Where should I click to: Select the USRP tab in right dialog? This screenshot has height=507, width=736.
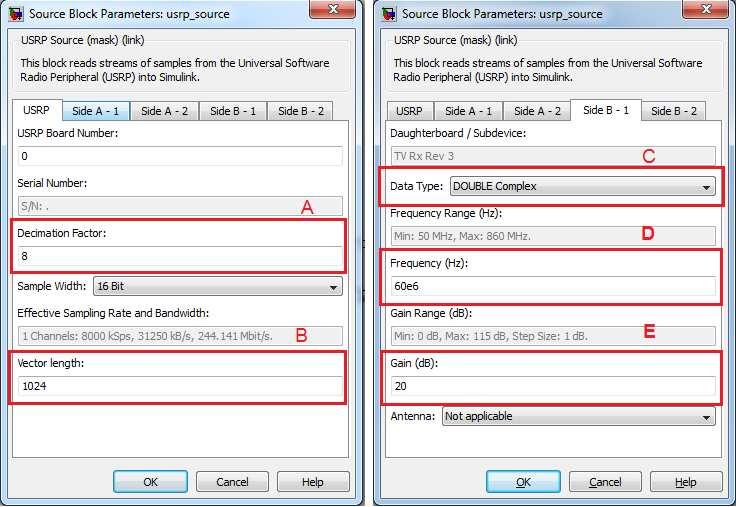[409, 111]
